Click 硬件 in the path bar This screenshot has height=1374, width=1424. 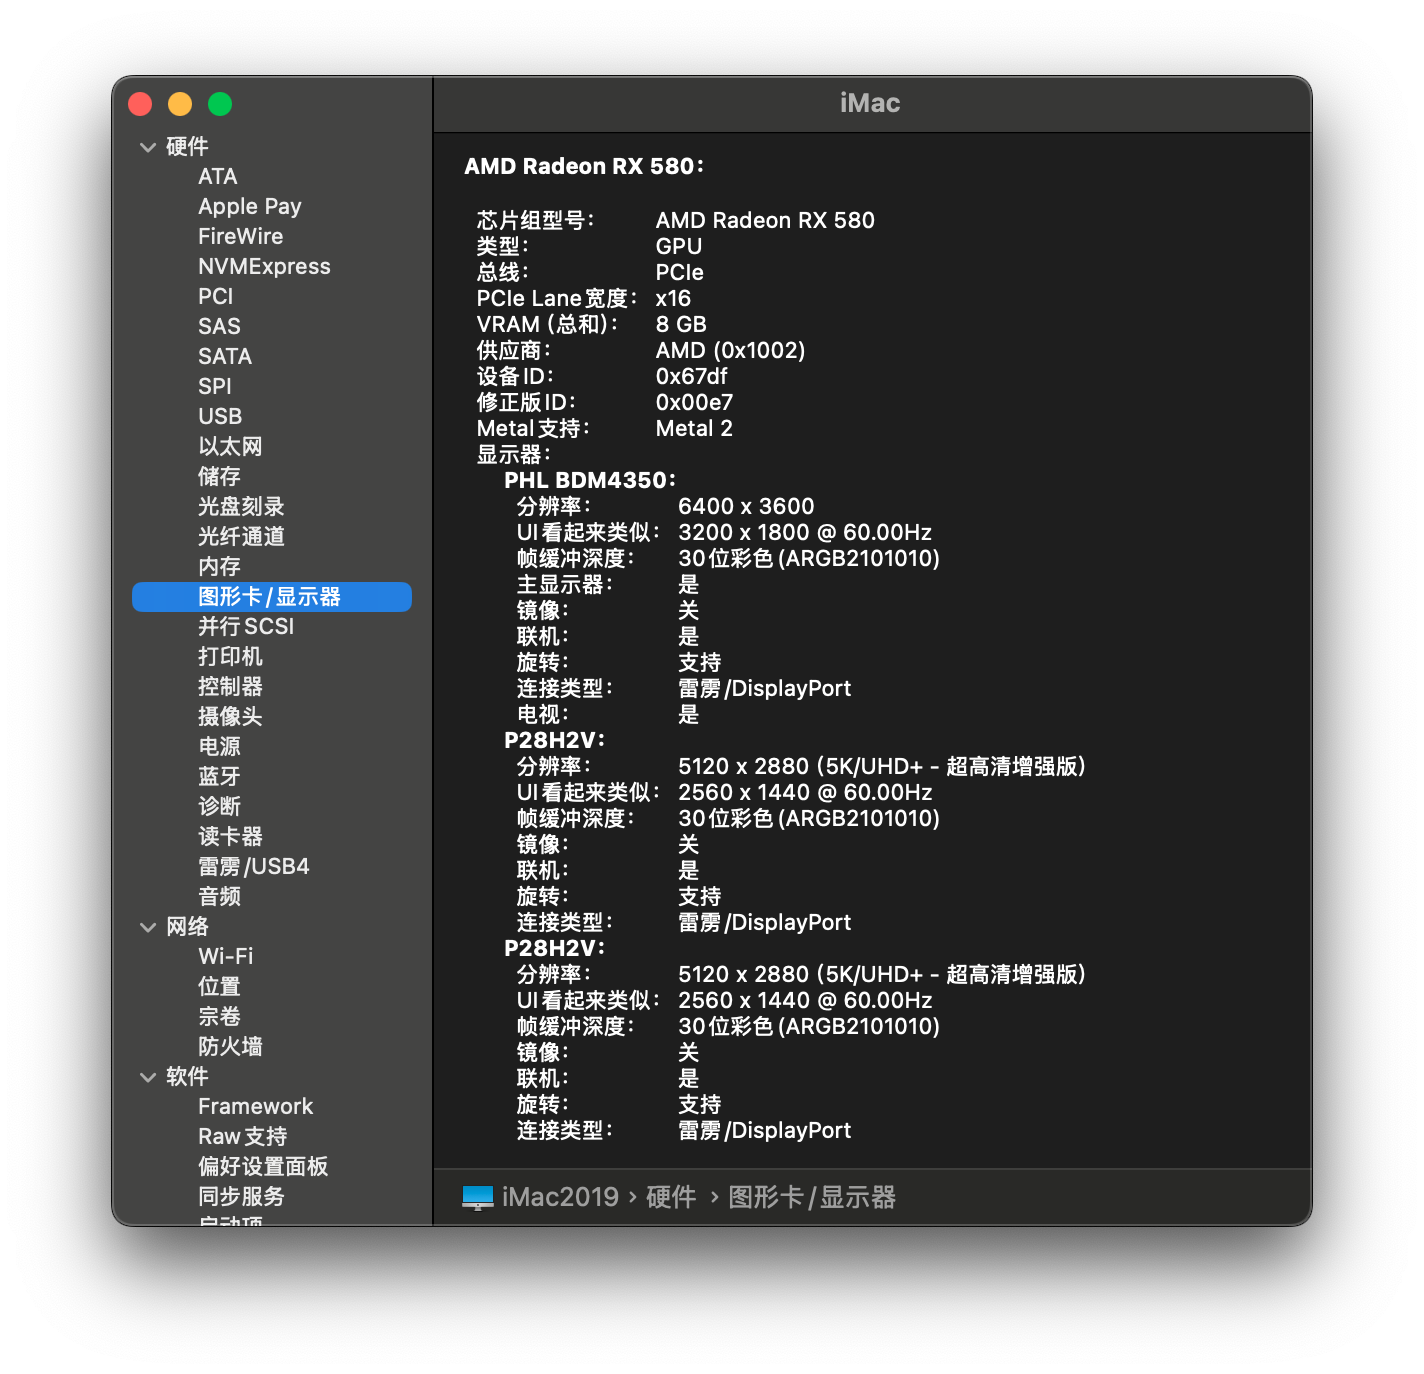[x=671, y=1197]
